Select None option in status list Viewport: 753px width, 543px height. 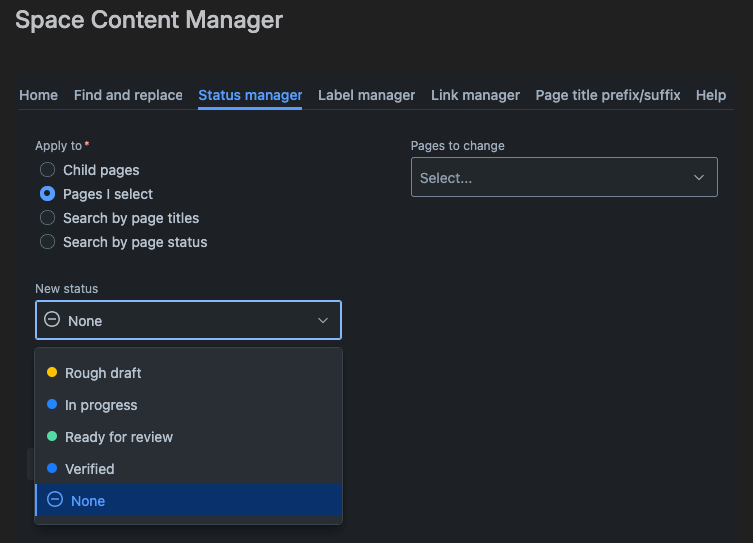coord(188,500)
